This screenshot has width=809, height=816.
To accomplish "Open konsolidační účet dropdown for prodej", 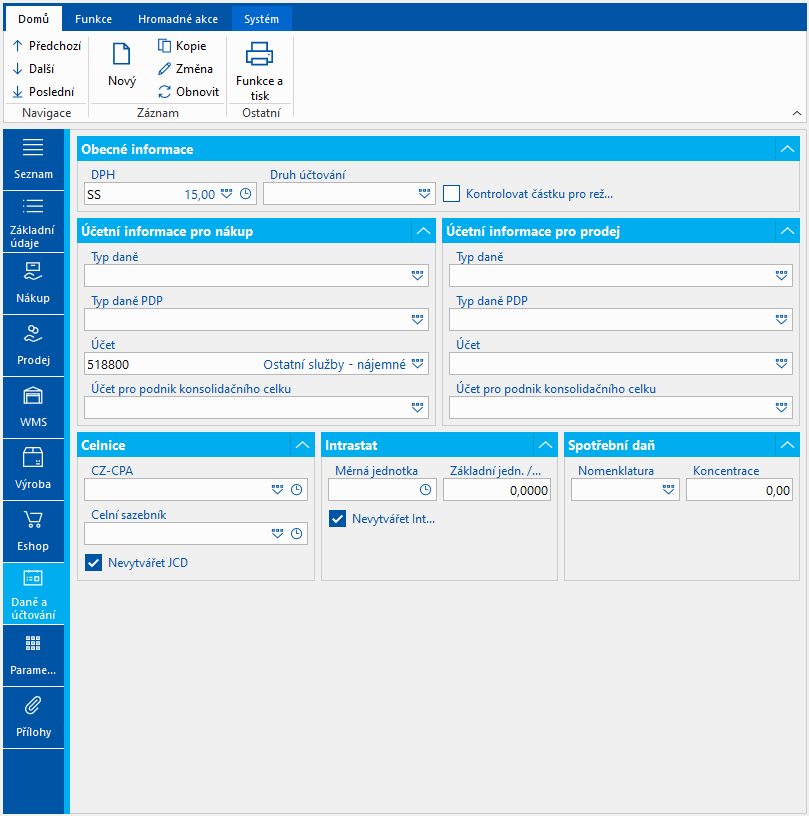I will click(x=781, y=408).
